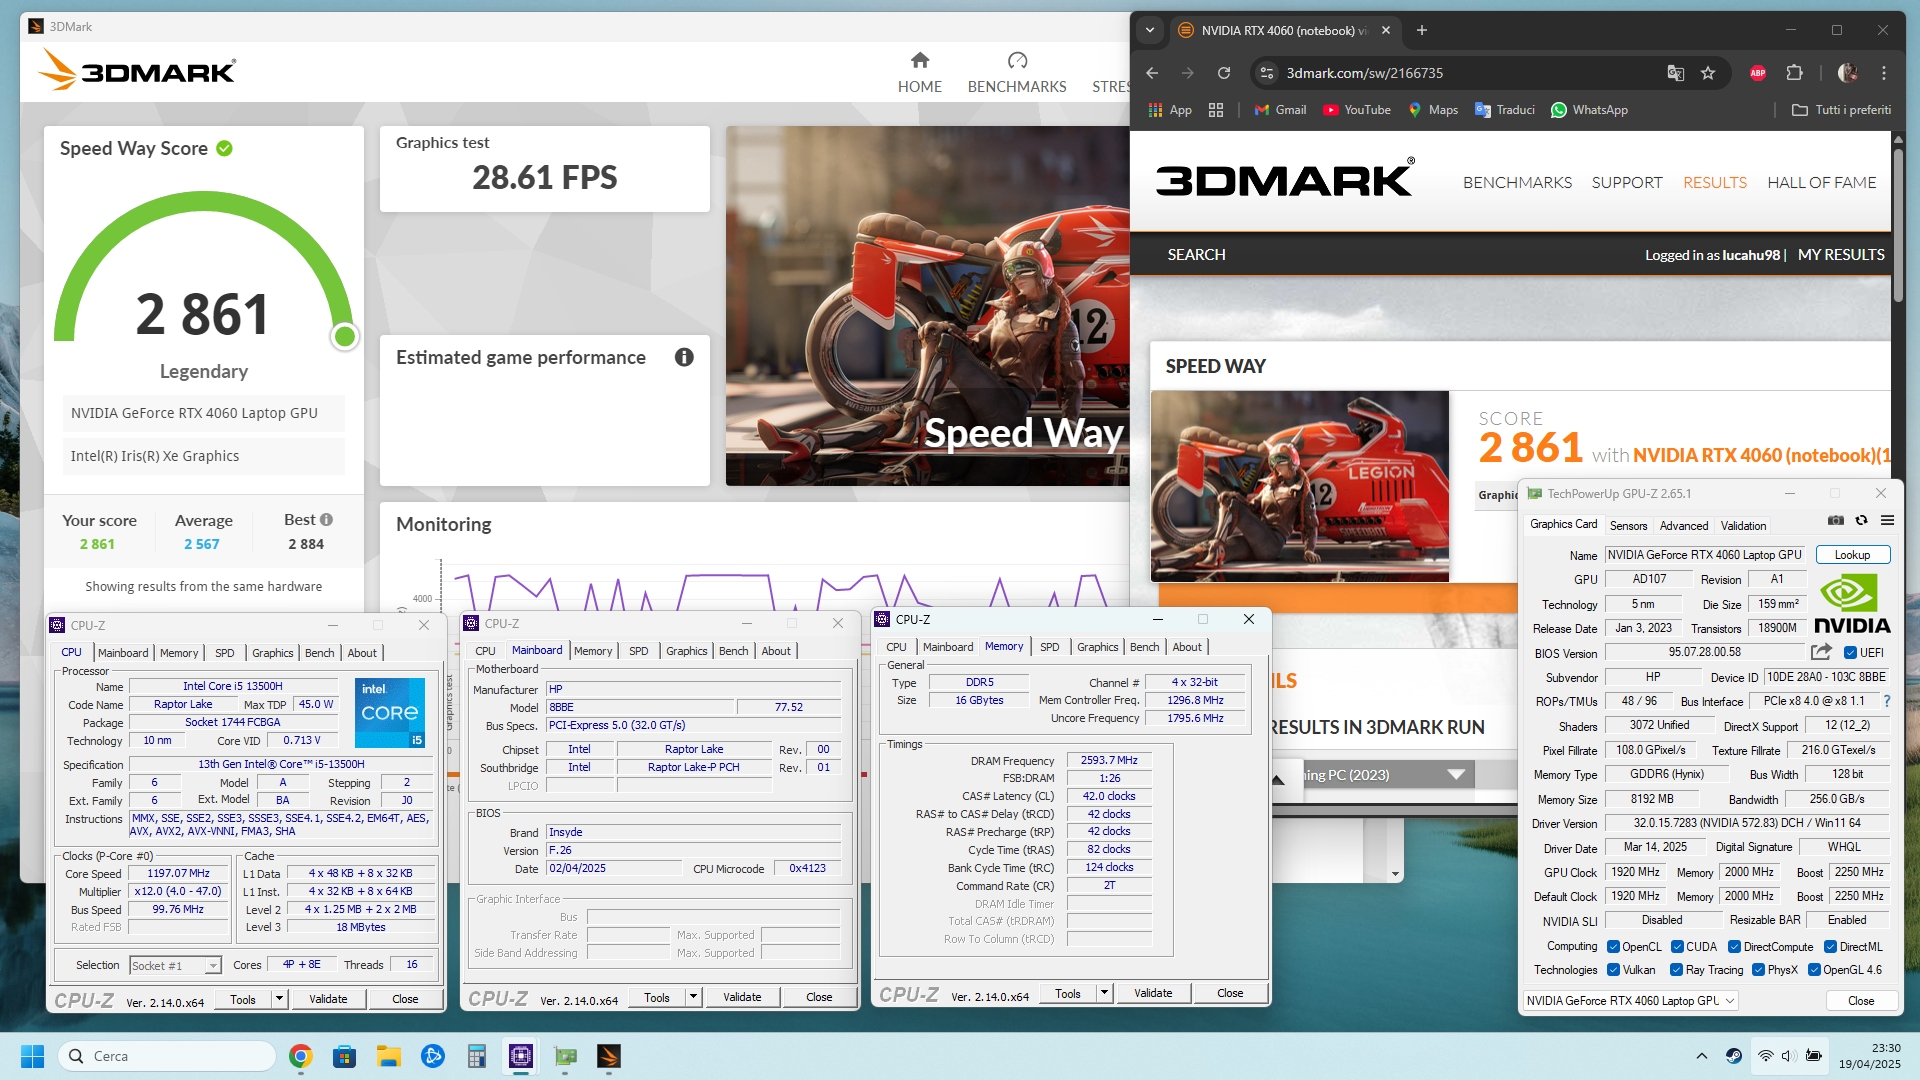Image resolution: width=1920 pixels, height=1080 pixels.
Task: Toggle the Vulkan checkbox
Action: 1613,970
